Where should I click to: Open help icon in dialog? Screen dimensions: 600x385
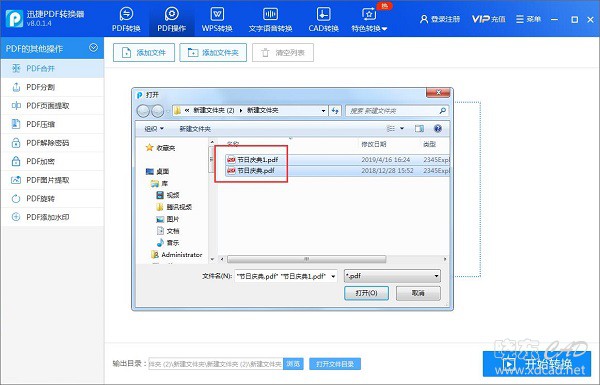[x=438, y=129]
